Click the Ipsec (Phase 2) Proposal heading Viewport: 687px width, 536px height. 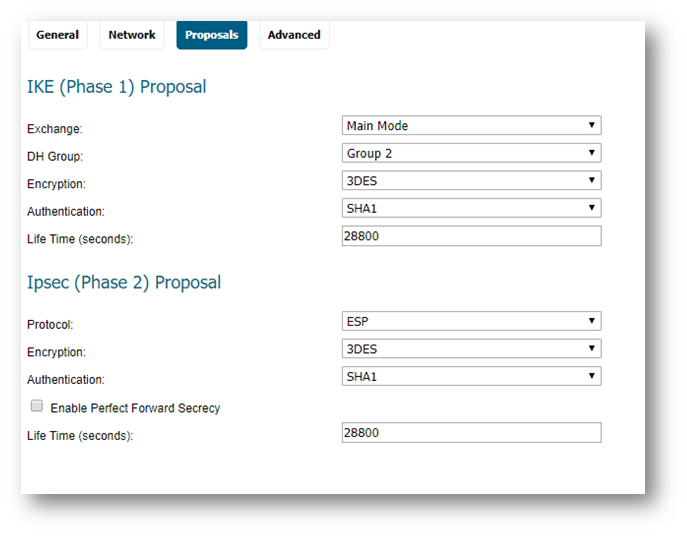click(x=124, y=283)
